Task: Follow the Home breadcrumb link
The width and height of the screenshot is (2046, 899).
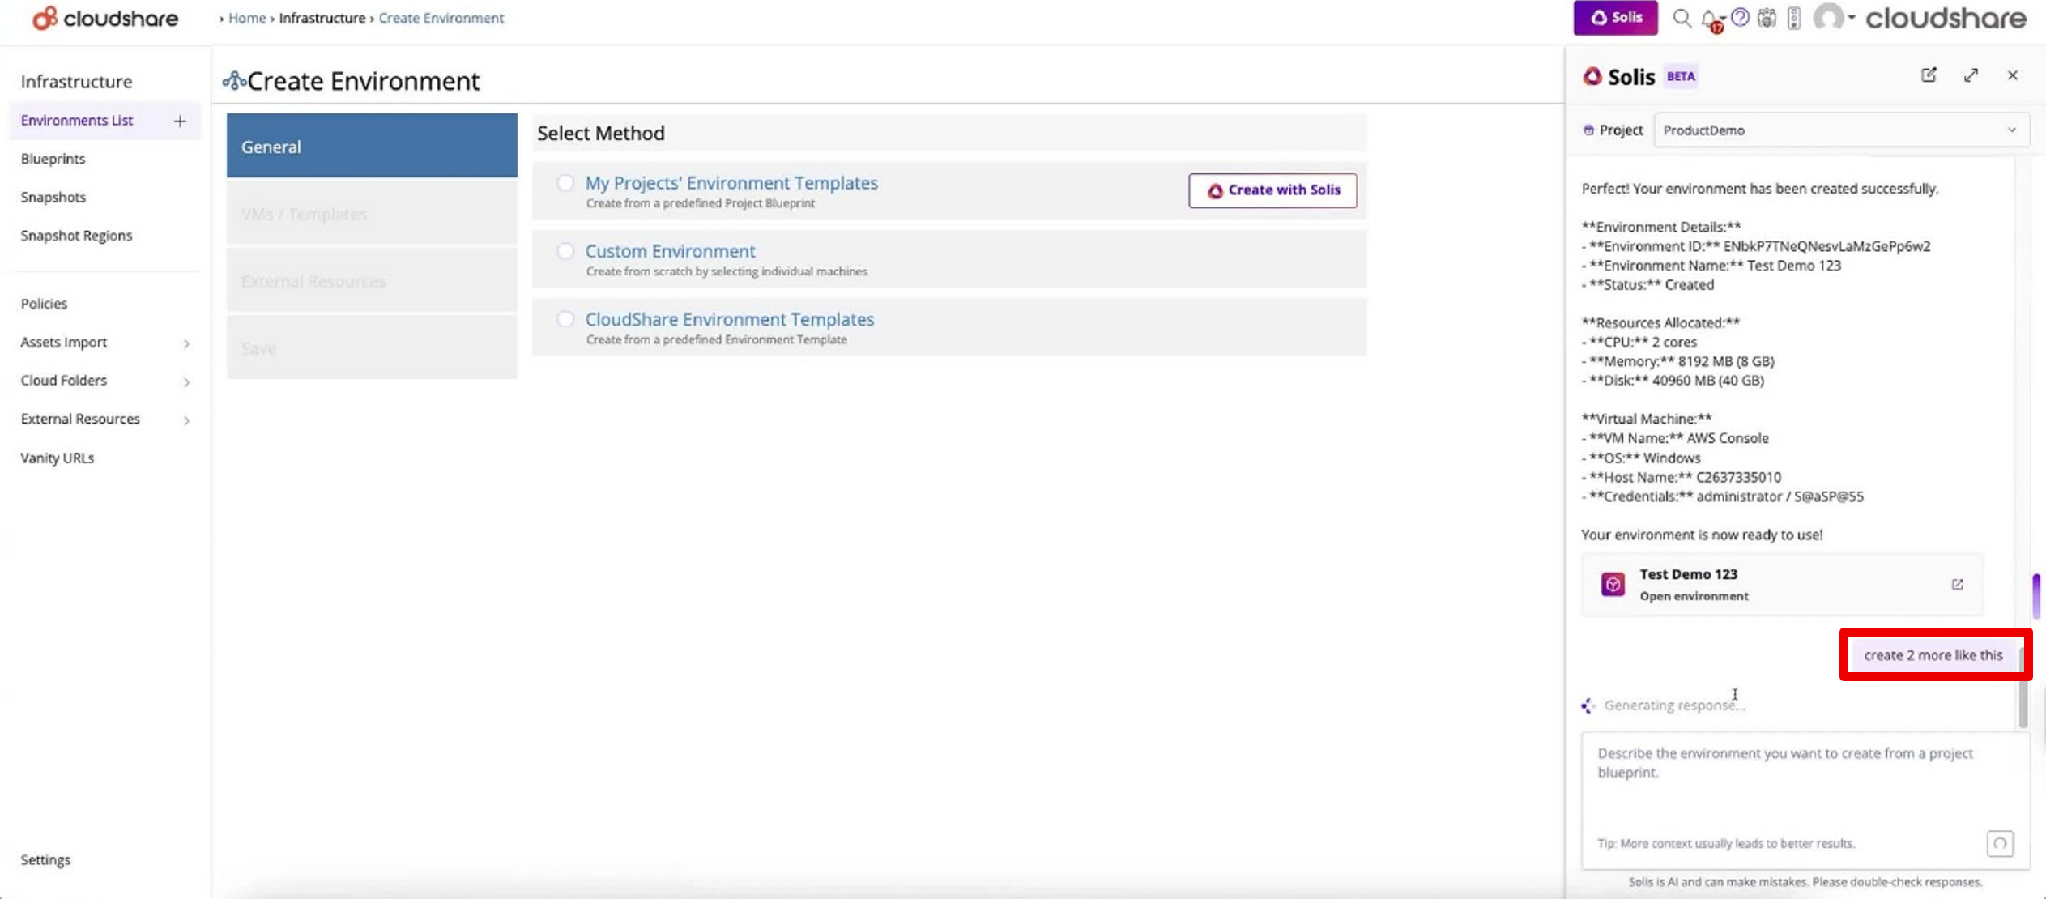Action: [x=247, y=18]
